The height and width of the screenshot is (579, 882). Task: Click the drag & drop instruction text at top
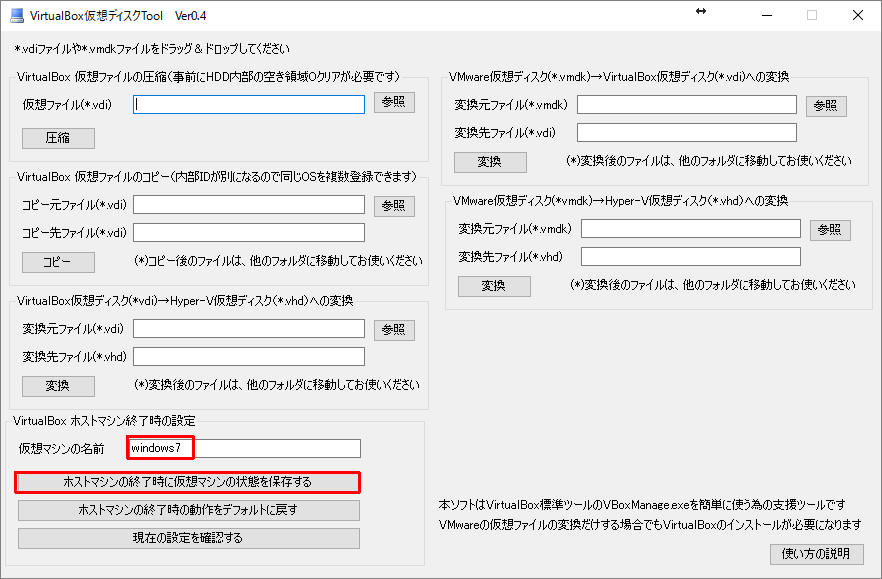(152, 49)
